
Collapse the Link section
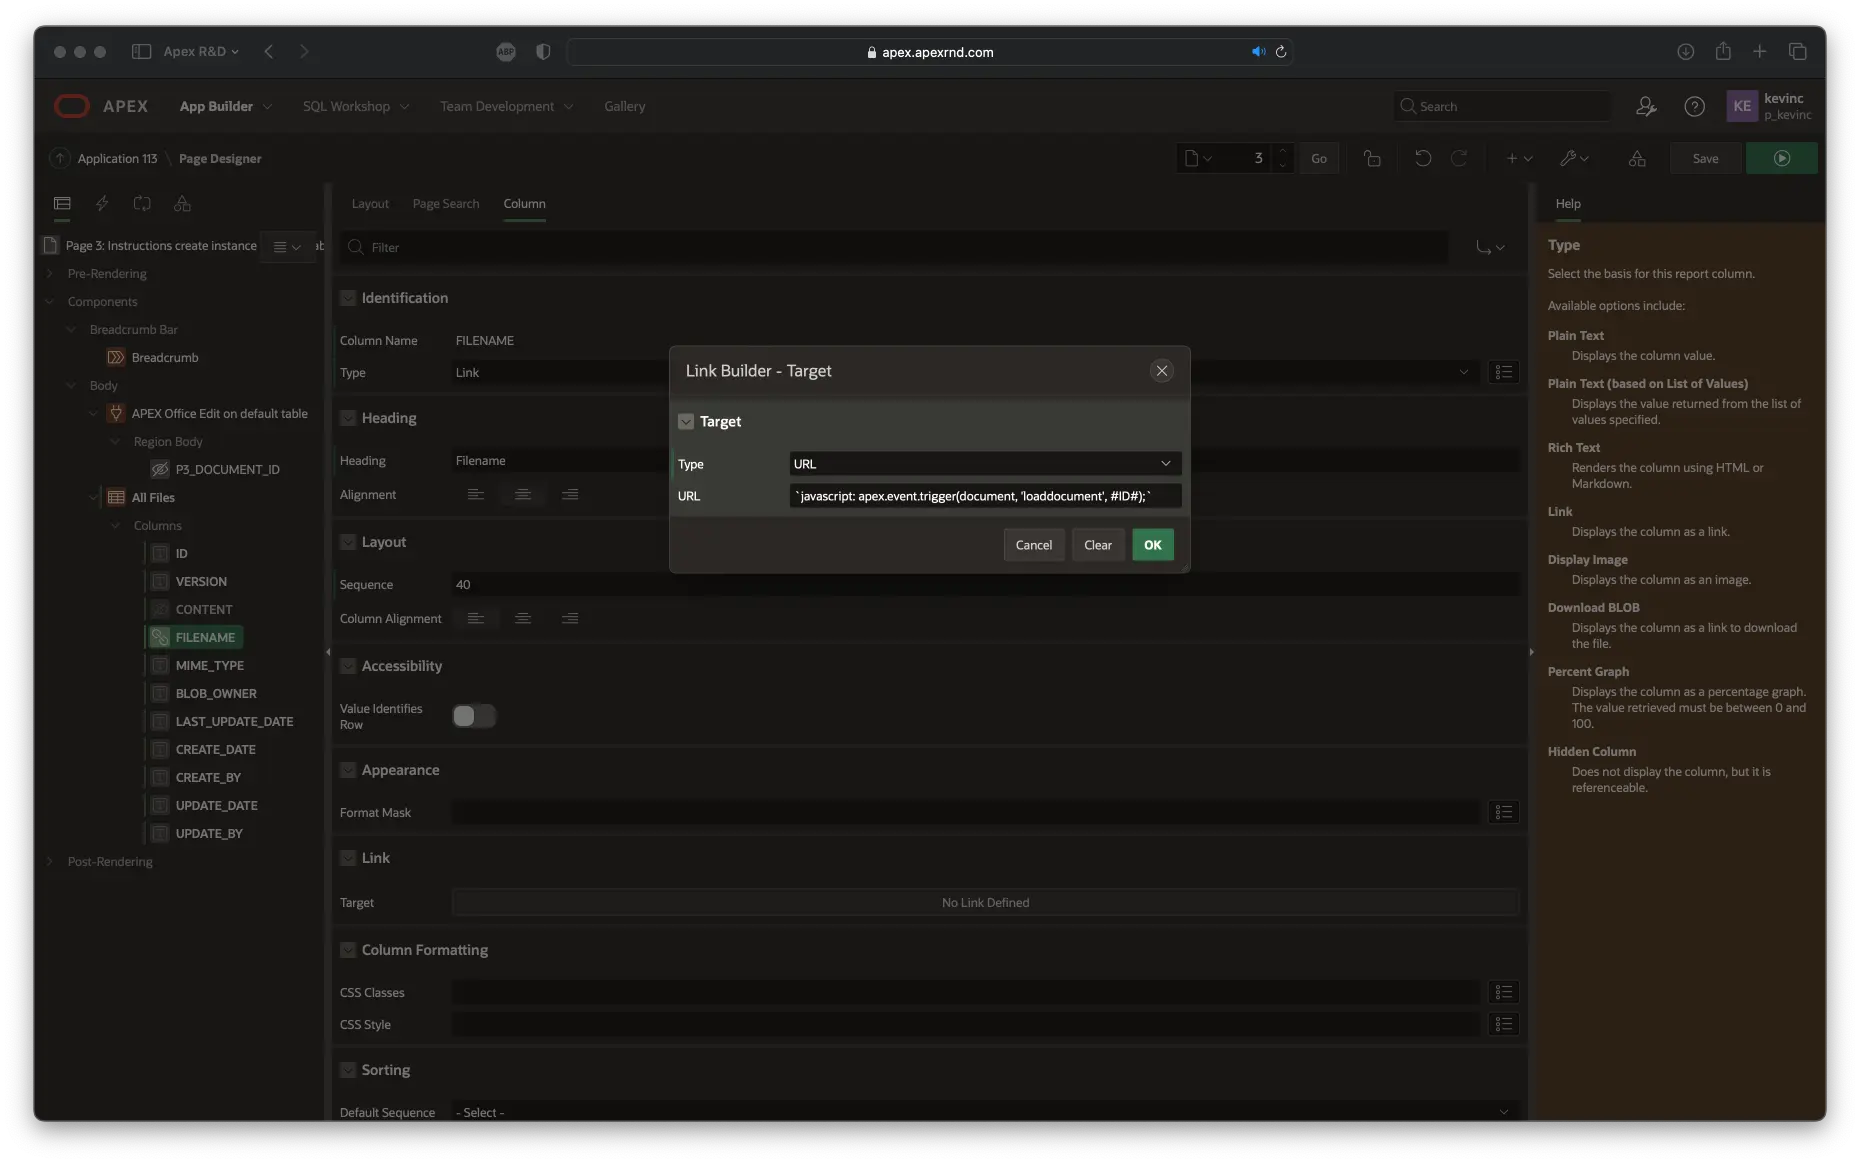pyautogui.click(x=348, y=858)
